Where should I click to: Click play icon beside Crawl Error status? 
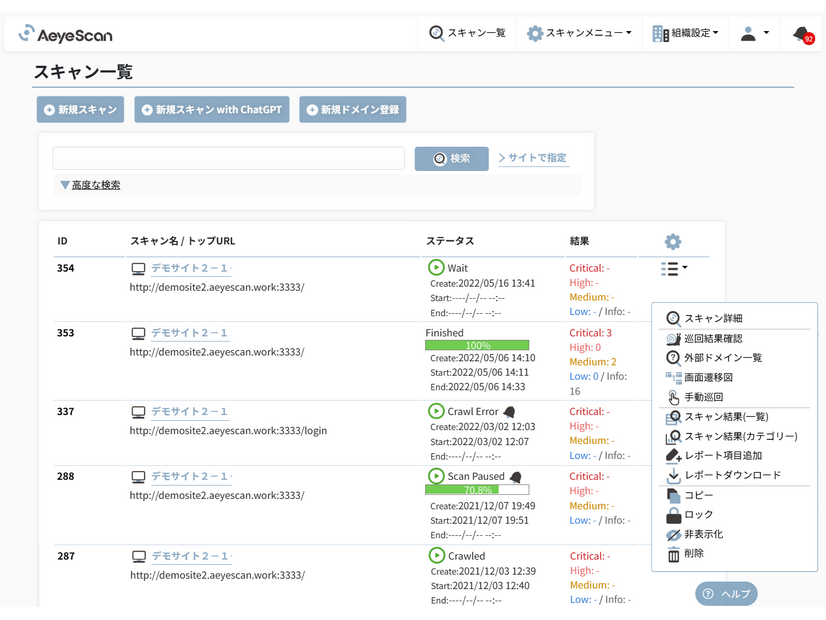pyautogui.click(x=436, y=411)
